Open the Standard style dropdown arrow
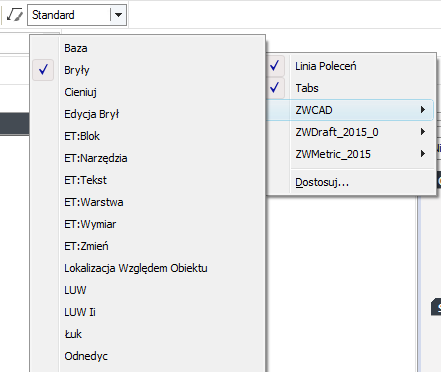 [x=118, y=15]
